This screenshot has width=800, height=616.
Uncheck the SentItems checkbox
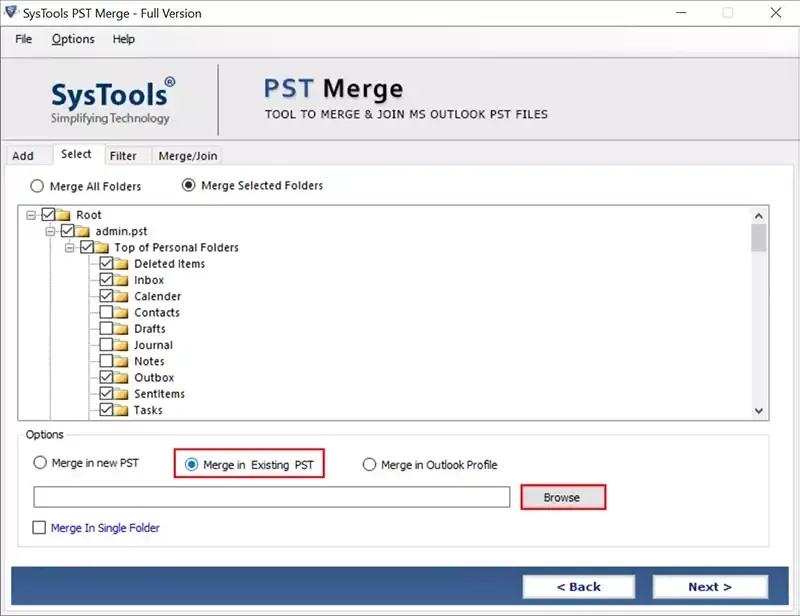click(106, 393)
